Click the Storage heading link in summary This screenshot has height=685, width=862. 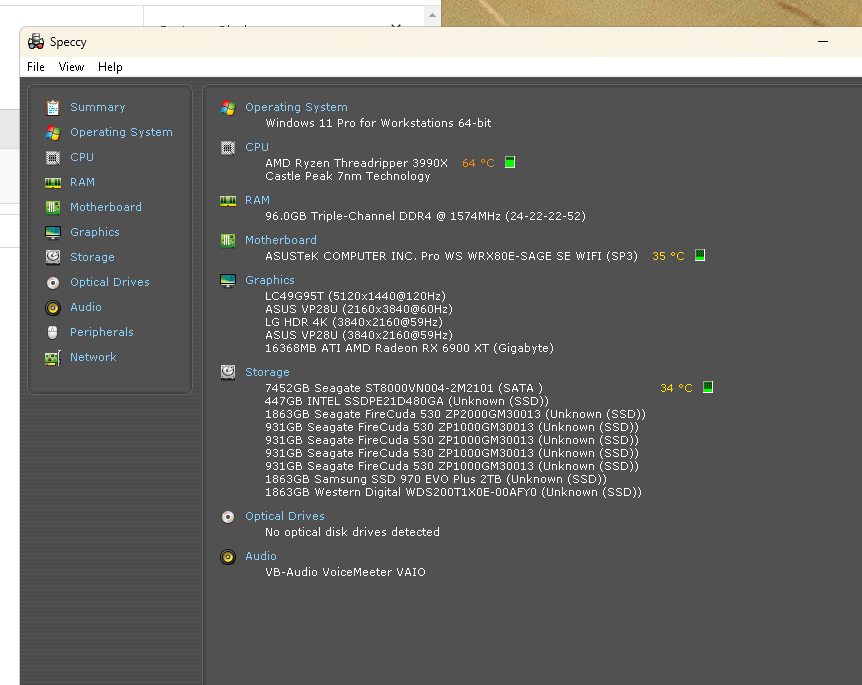click(x=267, y=372)
